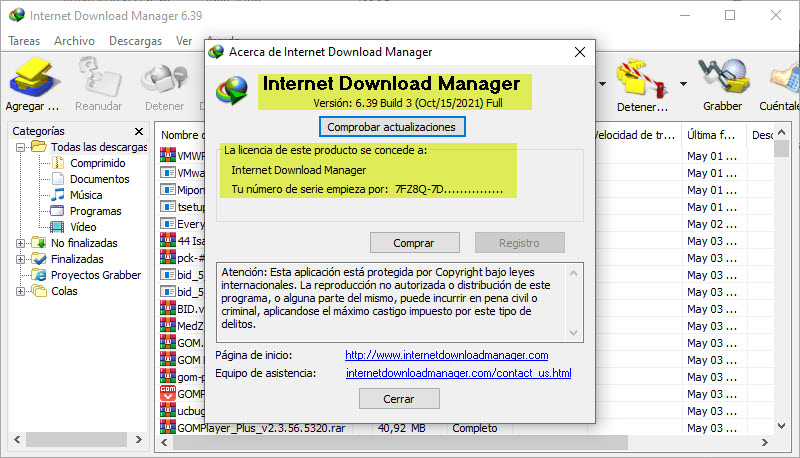Select Todas las descargas folder

click(99, 147)
